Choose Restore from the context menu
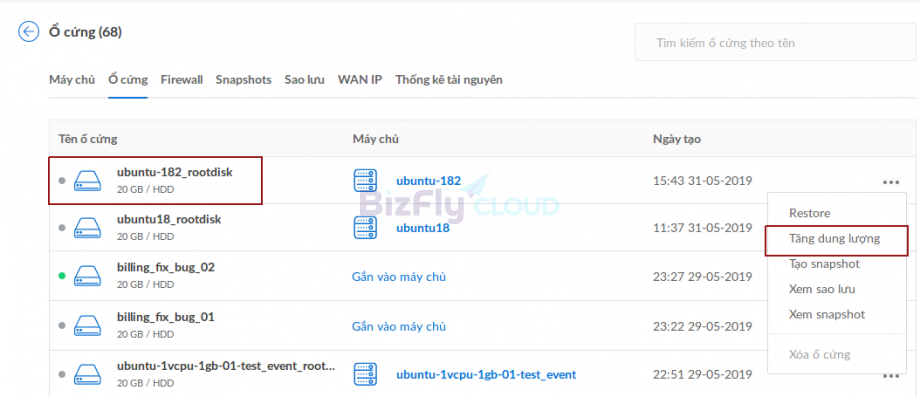This screenshot has height=397, width=920. [x=810, y=213]
